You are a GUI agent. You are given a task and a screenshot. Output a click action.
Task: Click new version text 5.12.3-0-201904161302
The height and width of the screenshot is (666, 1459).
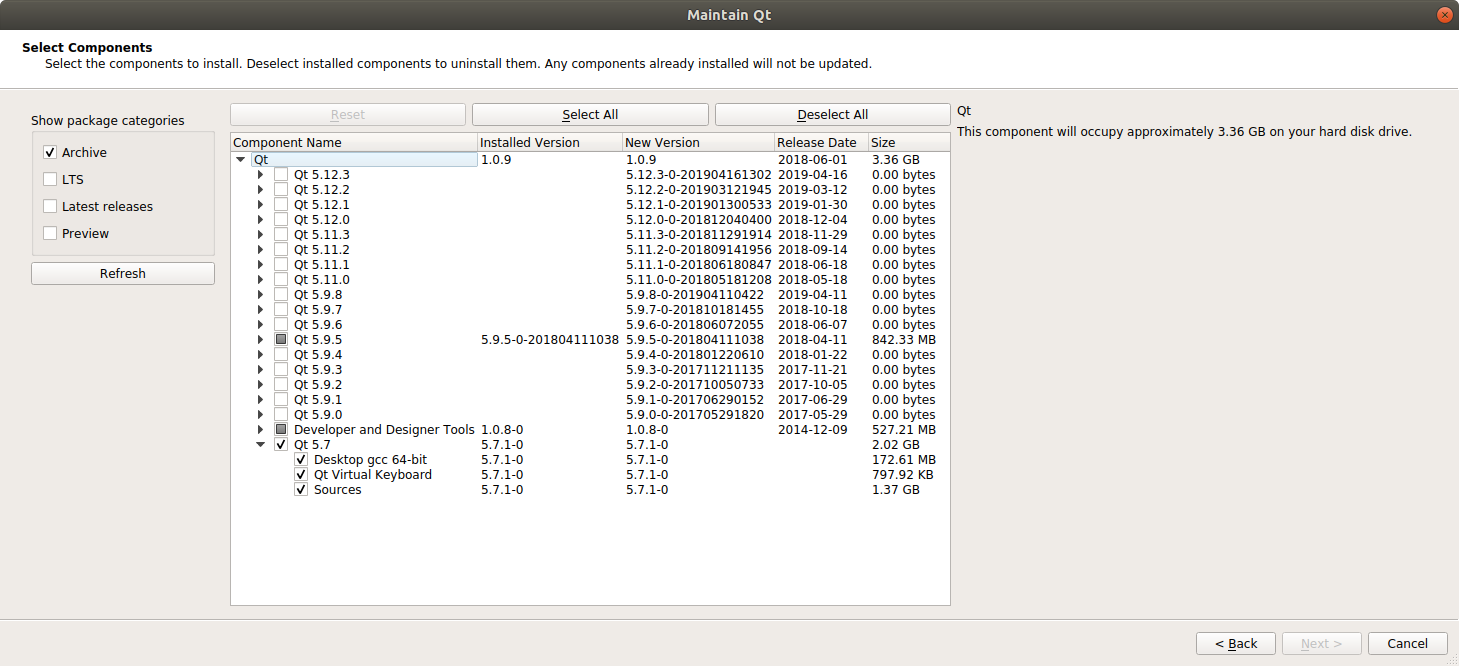pos(699,175)
